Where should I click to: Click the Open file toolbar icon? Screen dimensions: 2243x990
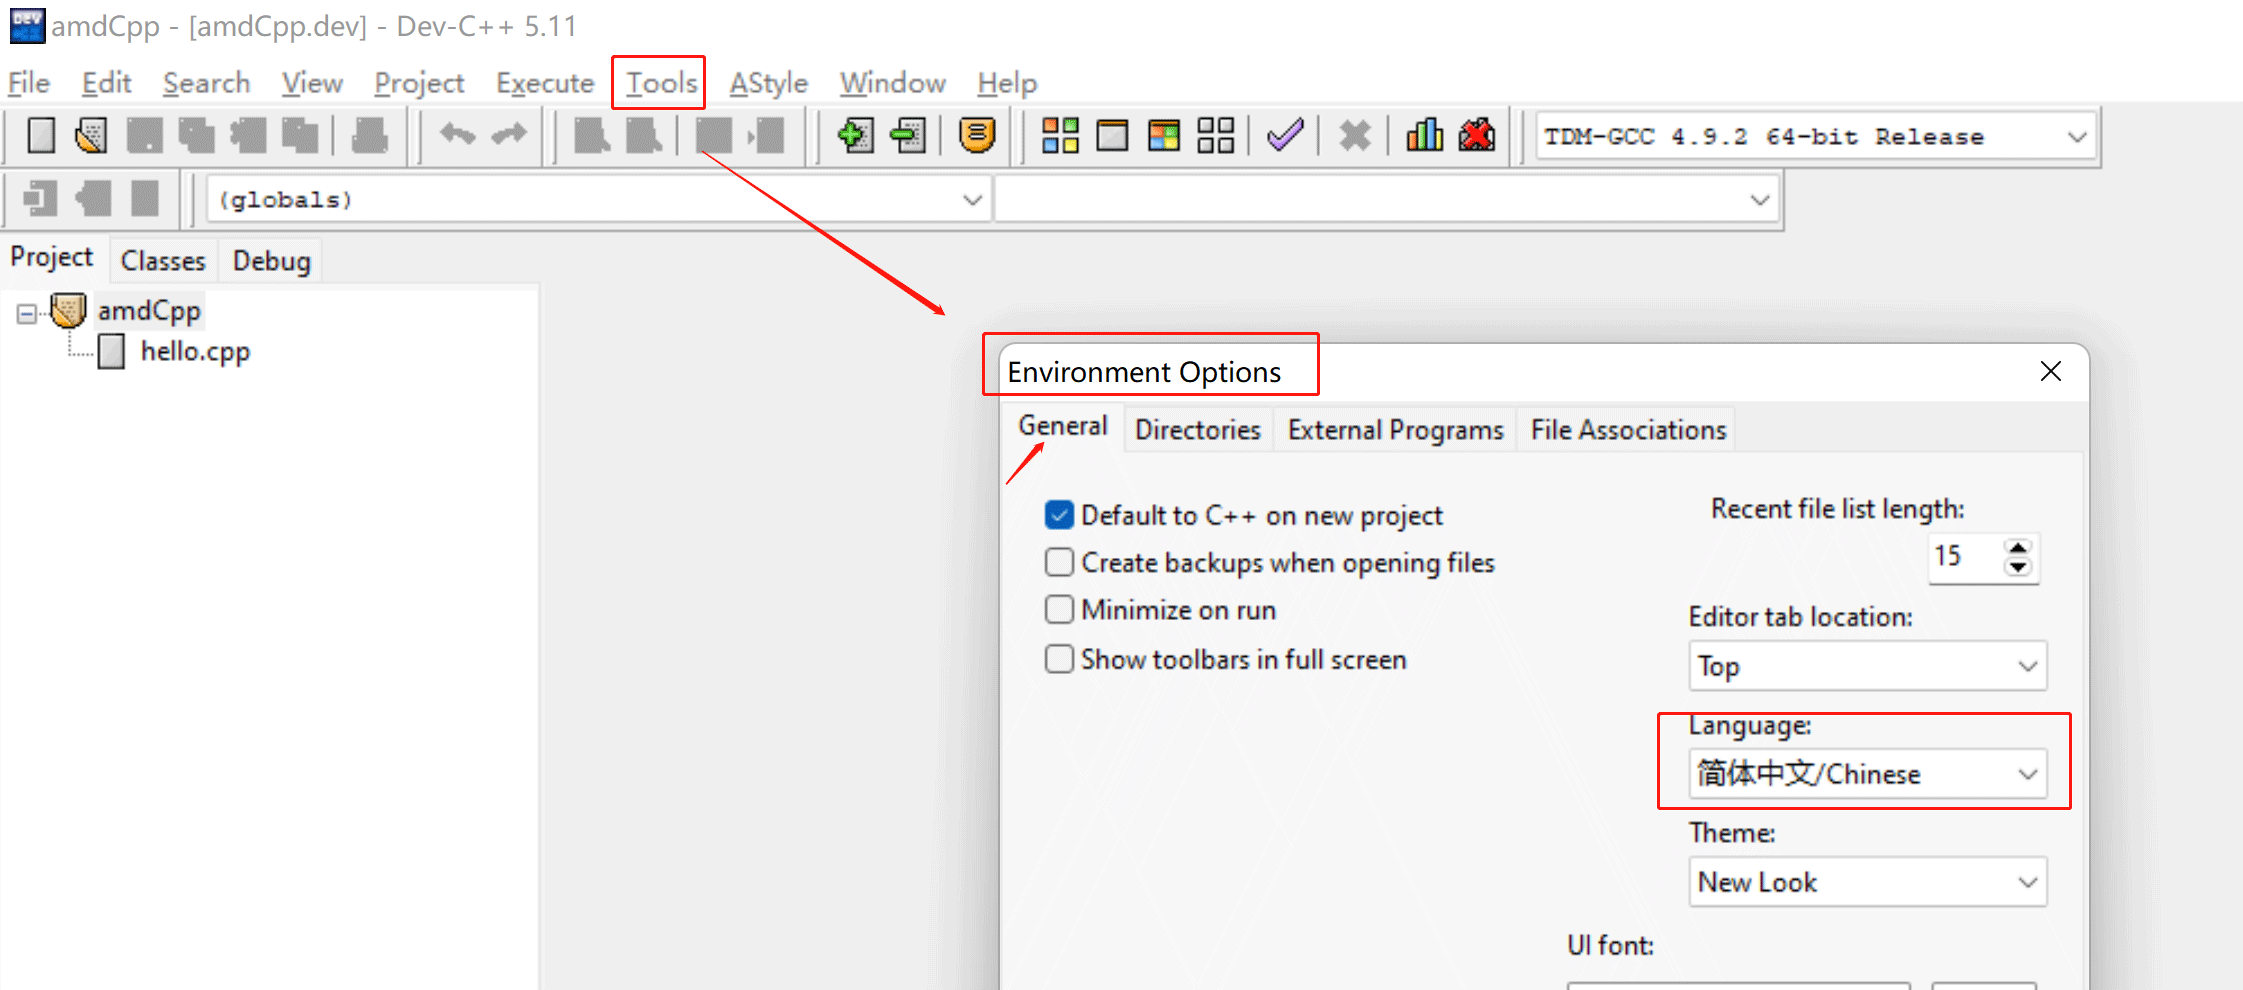92,135
